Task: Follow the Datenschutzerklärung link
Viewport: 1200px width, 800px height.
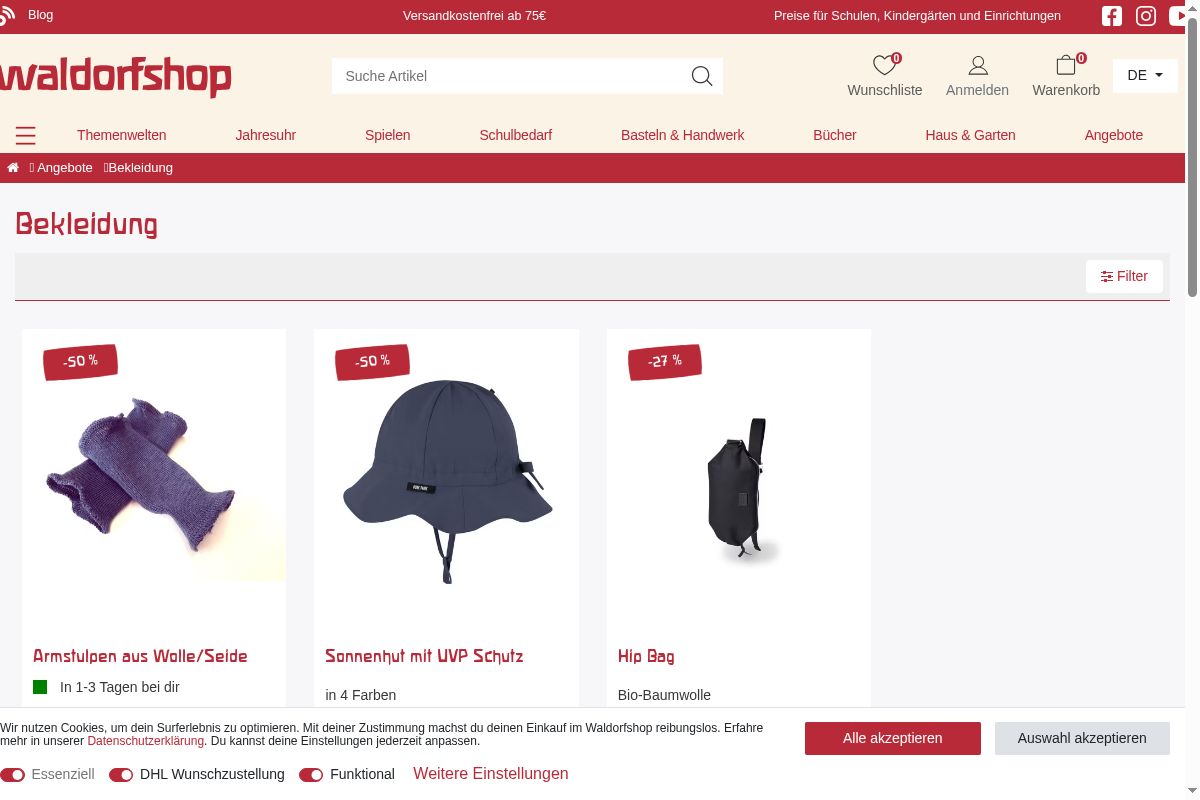Action: (146, 741)
